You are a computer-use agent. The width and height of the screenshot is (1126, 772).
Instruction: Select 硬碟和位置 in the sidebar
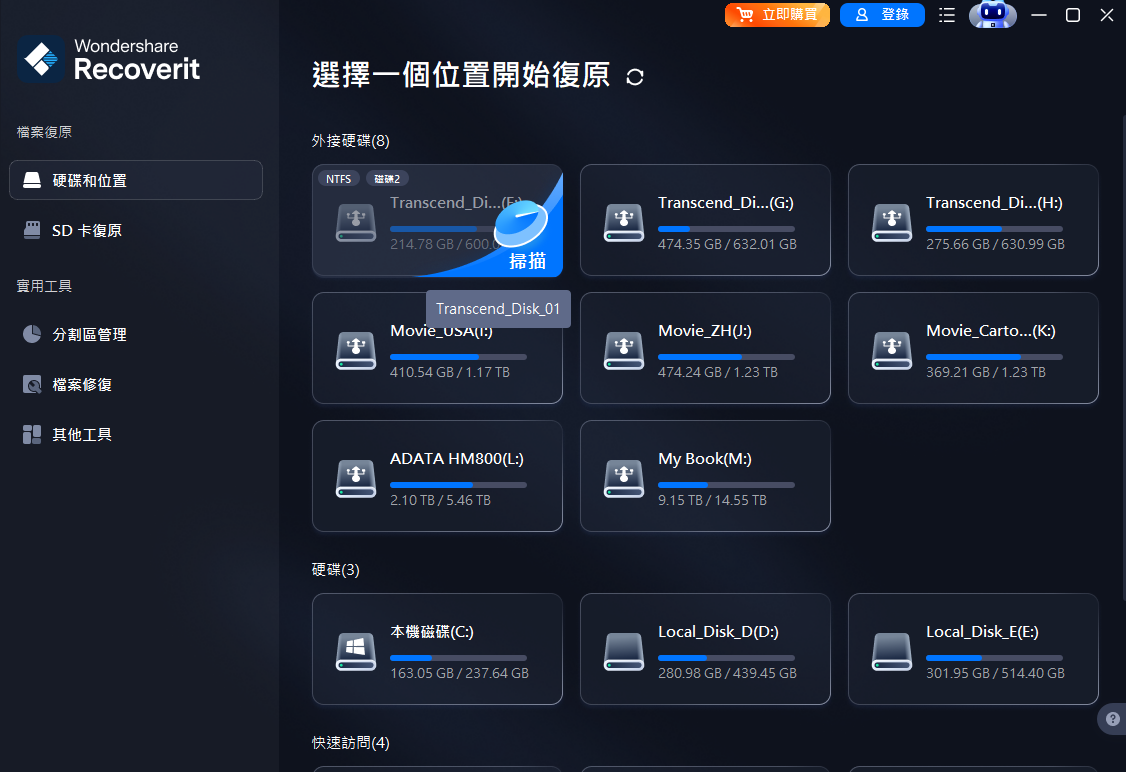point(136,180)
